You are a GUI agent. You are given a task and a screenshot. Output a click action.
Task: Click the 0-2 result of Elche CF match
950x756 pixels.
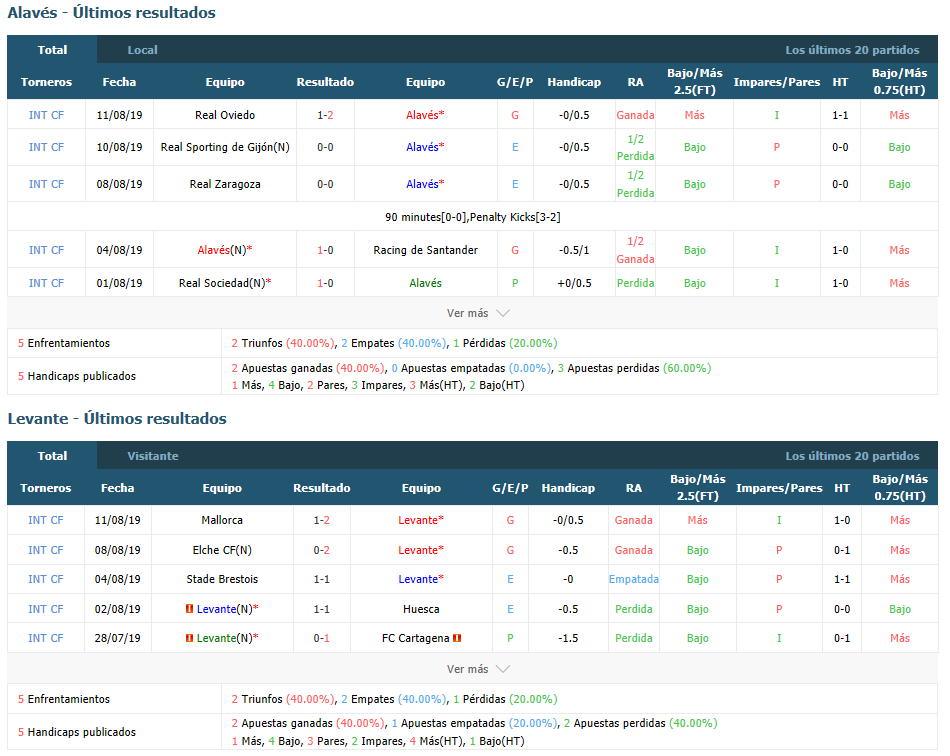coord(322,550)
